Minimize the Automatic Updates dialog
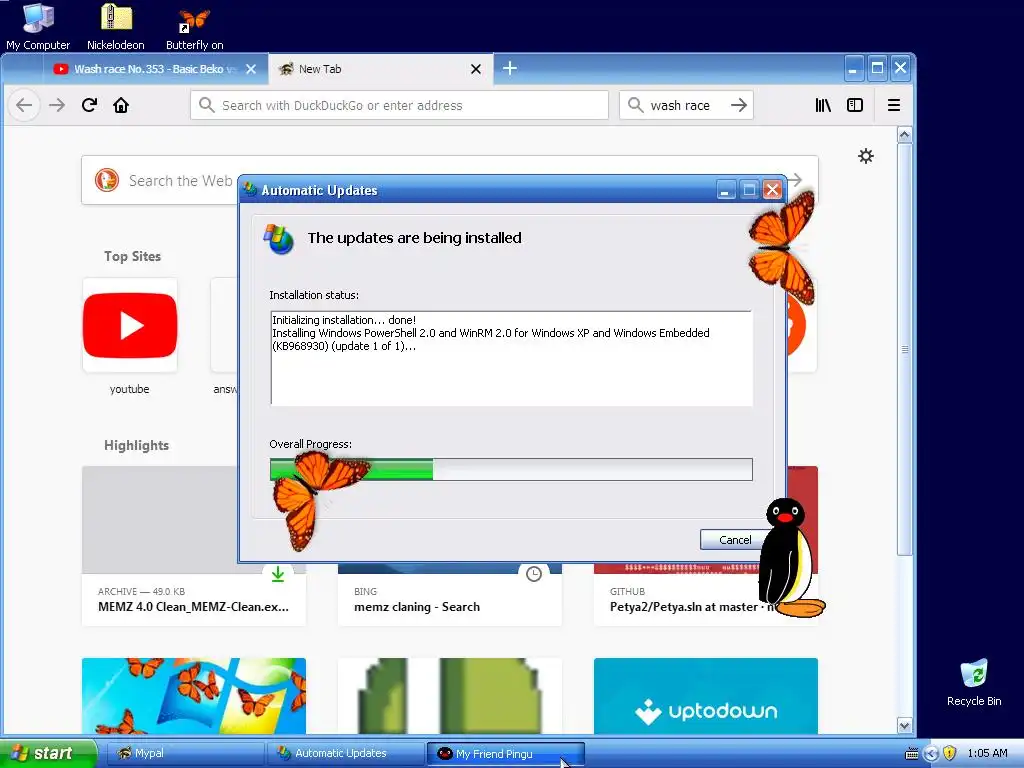1024x768 pixels. point(726,190)
